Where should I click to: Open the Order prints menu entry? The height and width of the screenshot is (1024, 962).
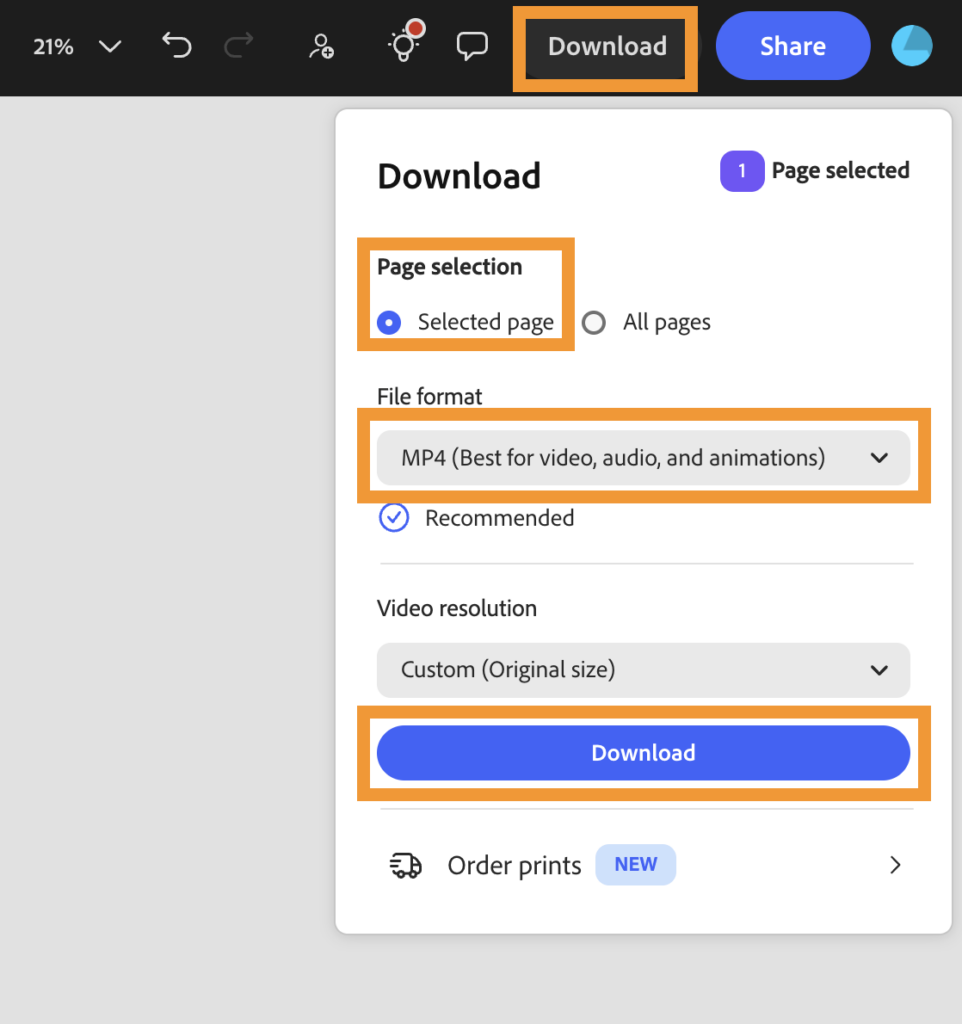[514, 865]
